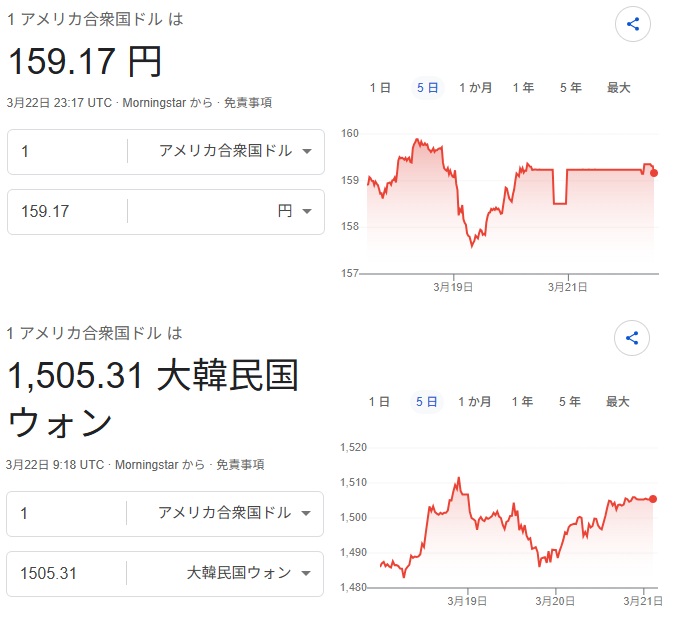Select 1か月 tab on yen chart
The width and height of the screenshot is (673, 626).
click(475, 88)
